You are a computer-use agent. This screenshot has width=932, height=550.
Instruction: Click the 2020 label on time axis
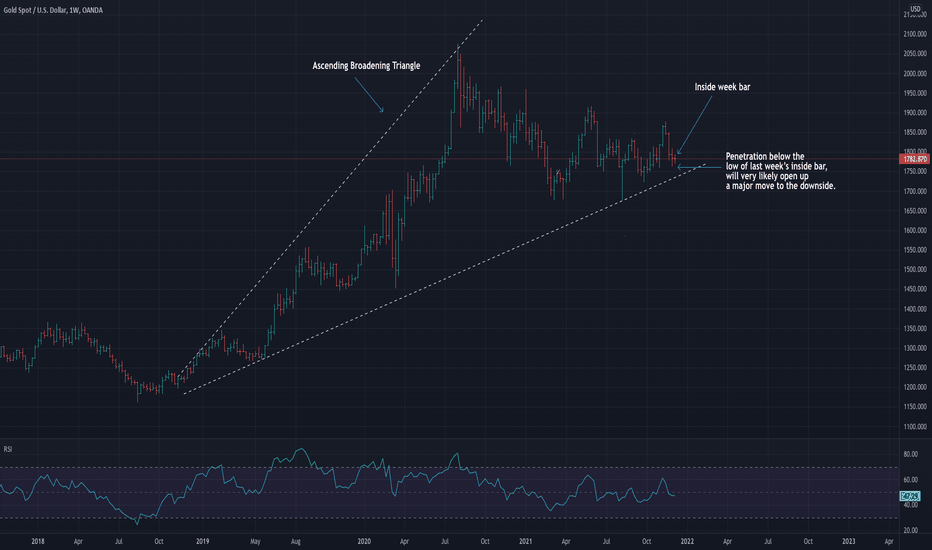364,542
